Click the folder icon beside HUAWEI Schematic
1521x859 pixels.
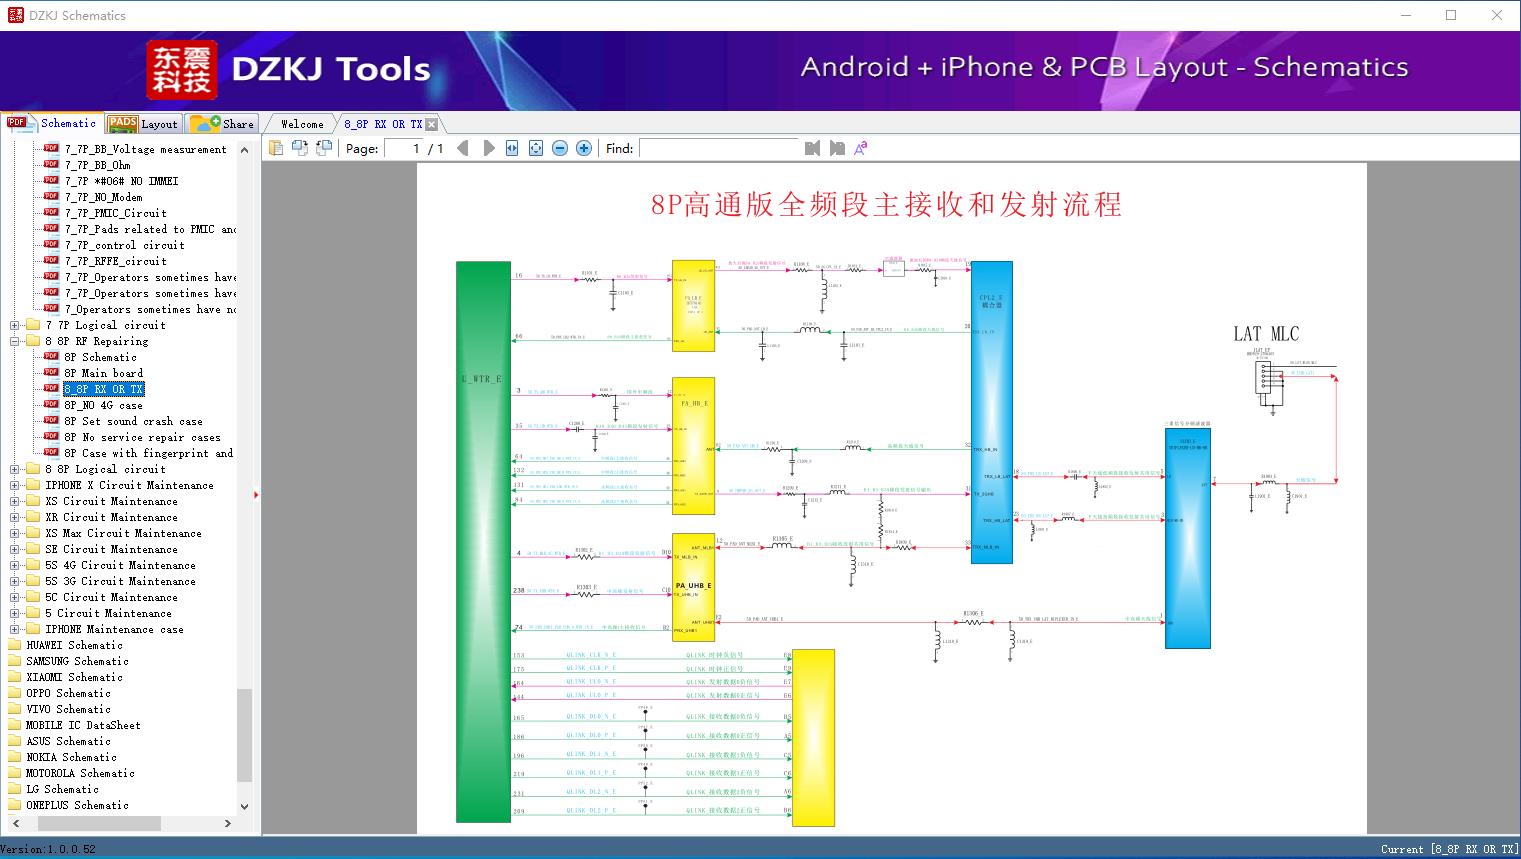(x=14, y=645)
